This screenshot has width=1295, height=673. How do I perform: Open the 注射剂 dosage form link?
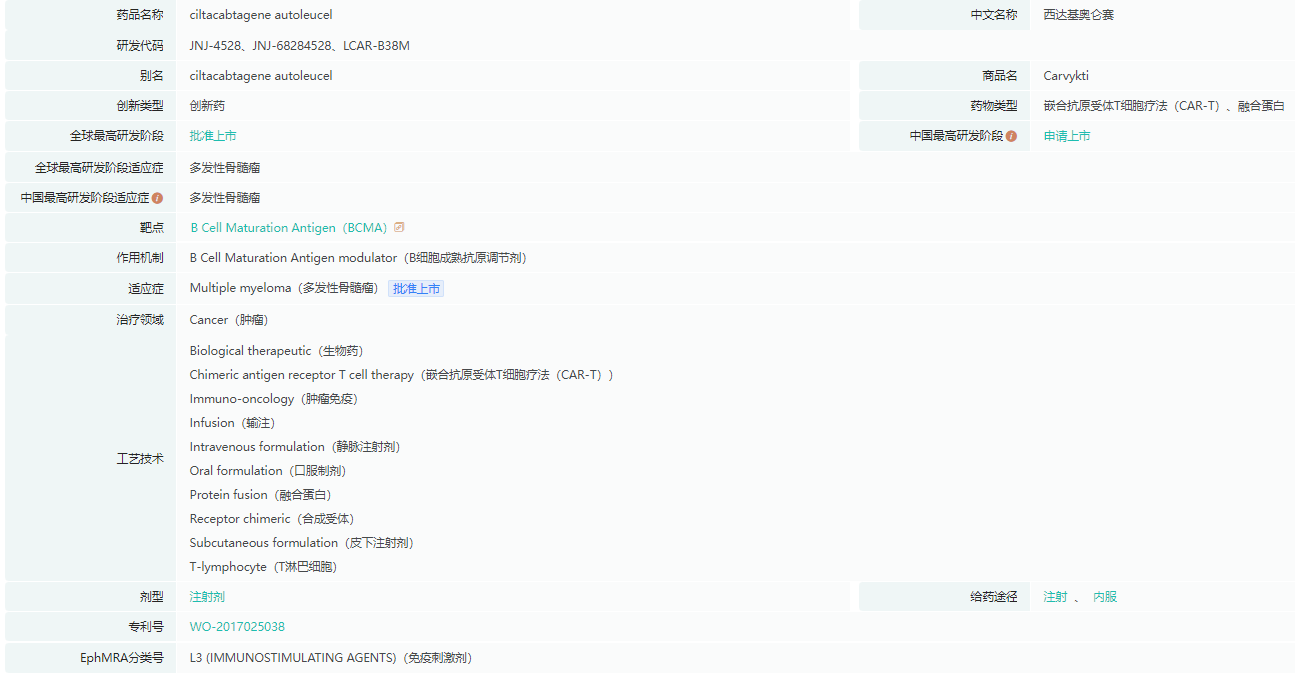[207, 597]
